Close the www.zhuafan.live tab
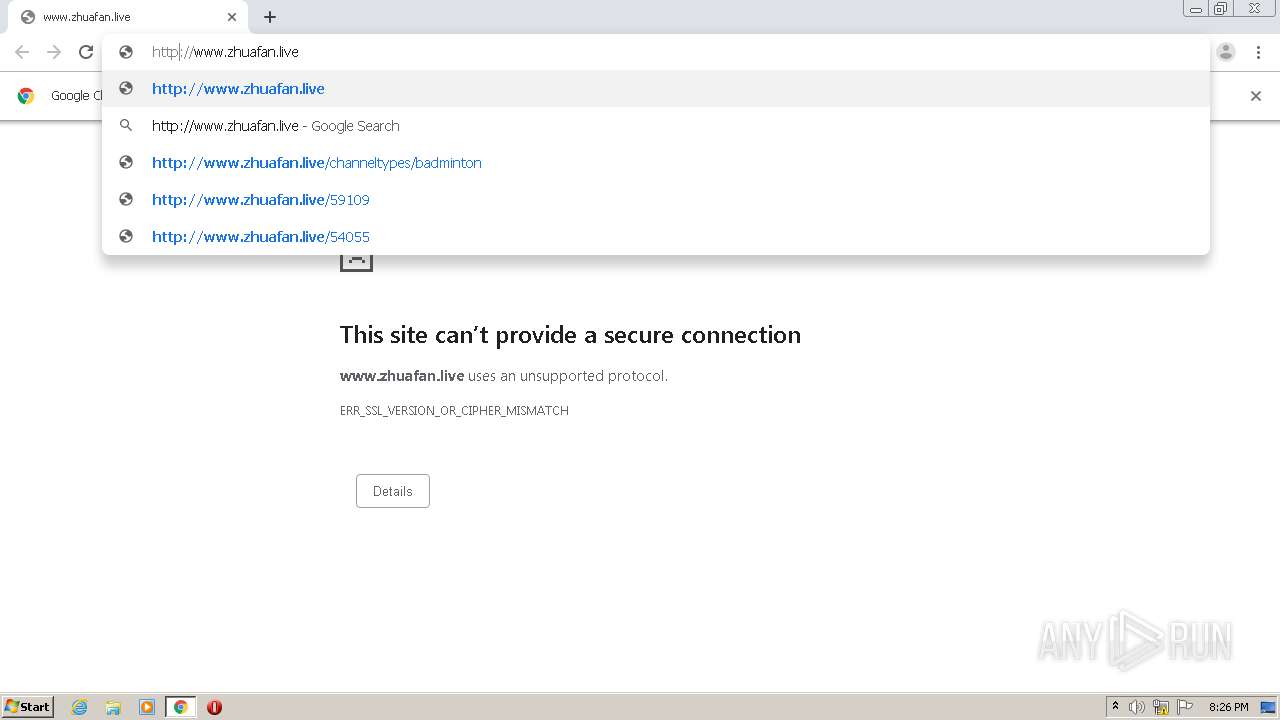Image resolution: width=1280 pixels, height=720 pixels. [x=232, y=17]
